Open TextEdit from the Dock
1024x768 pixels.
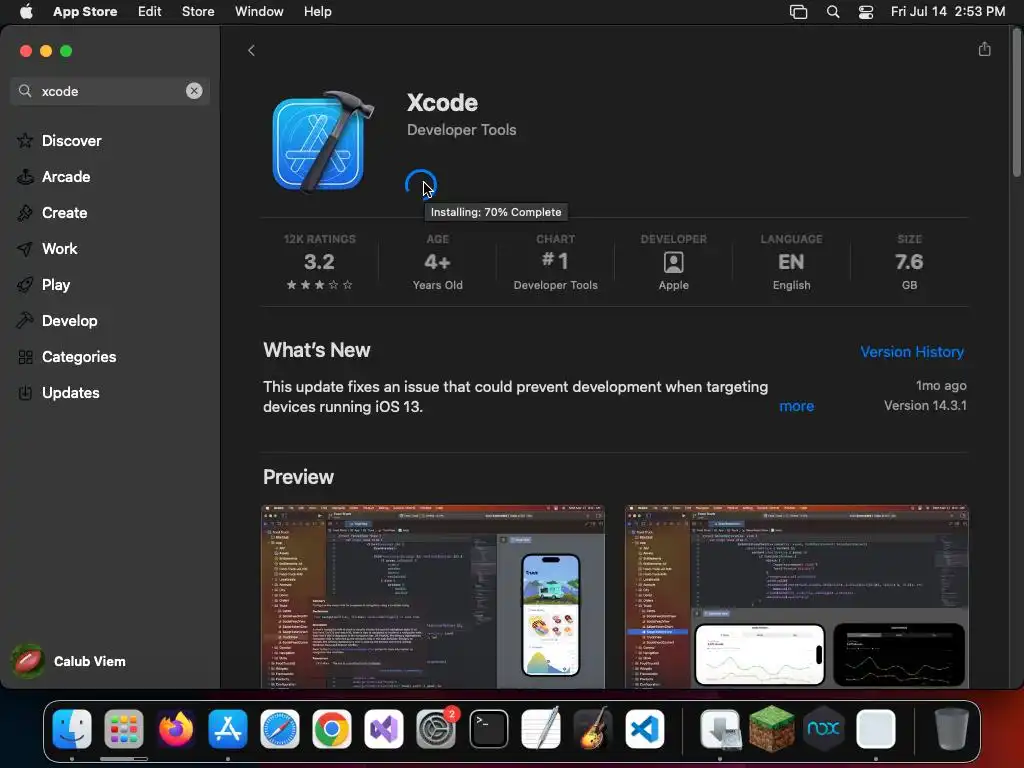coord(541,729)
